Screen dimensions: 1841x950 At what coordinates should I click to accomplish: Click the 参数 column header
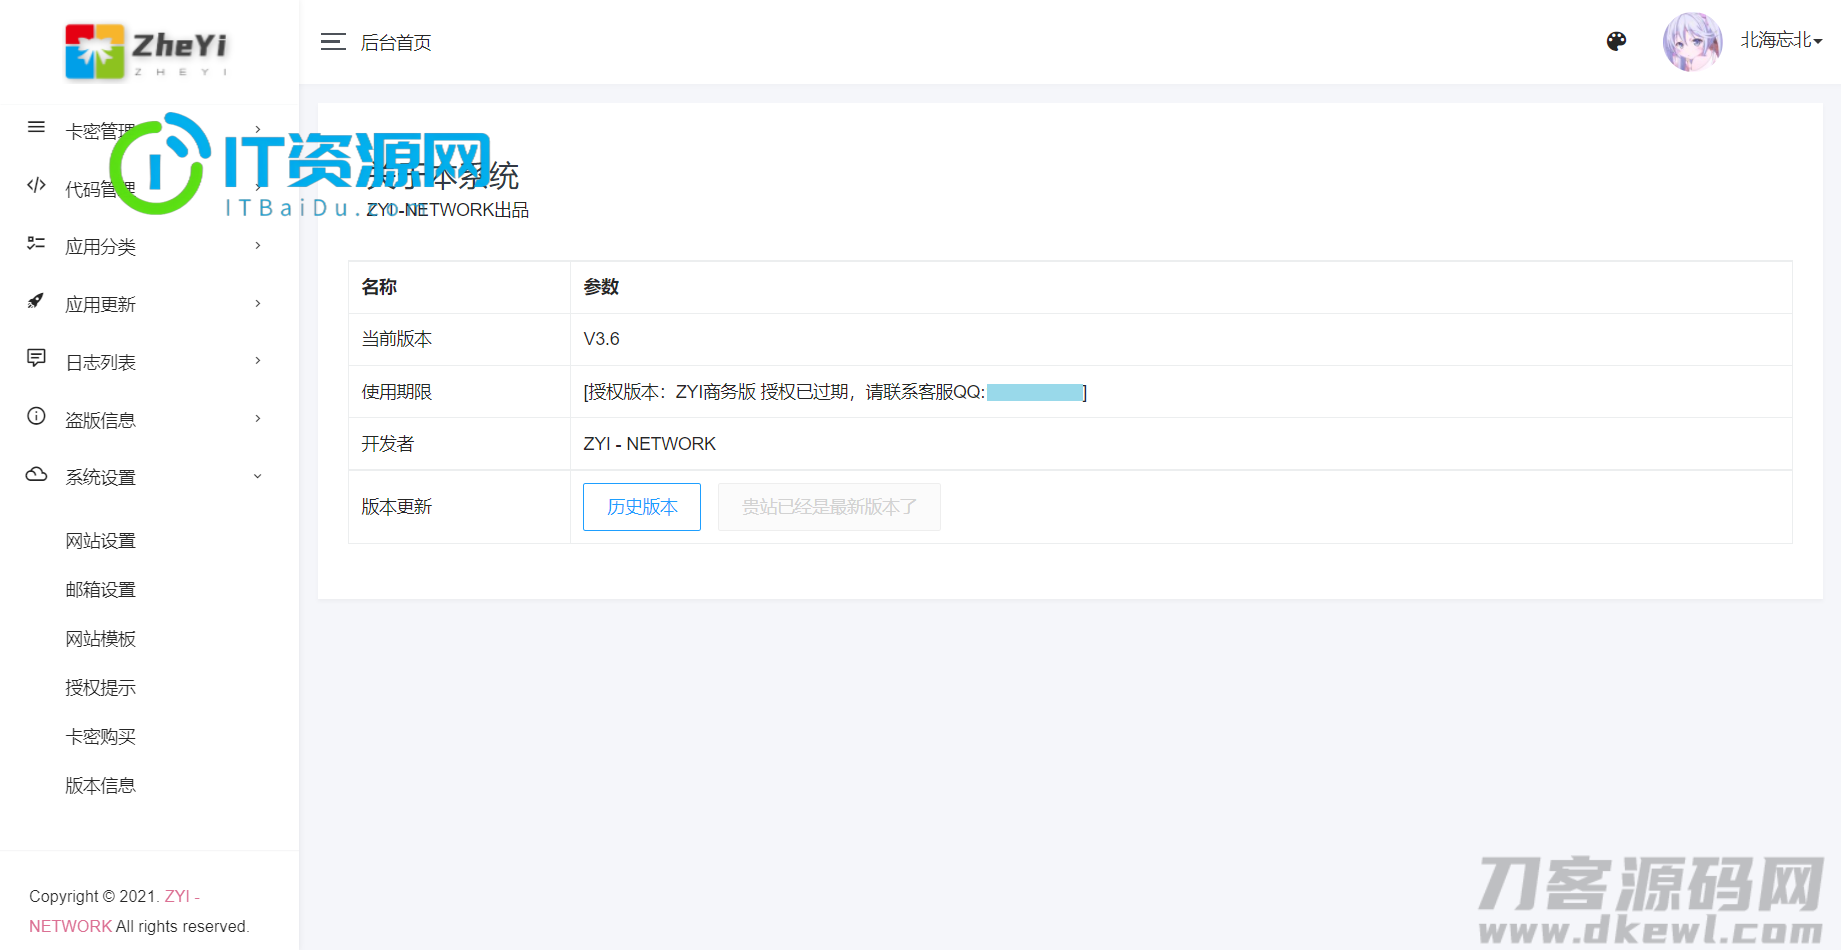point(601,287)
